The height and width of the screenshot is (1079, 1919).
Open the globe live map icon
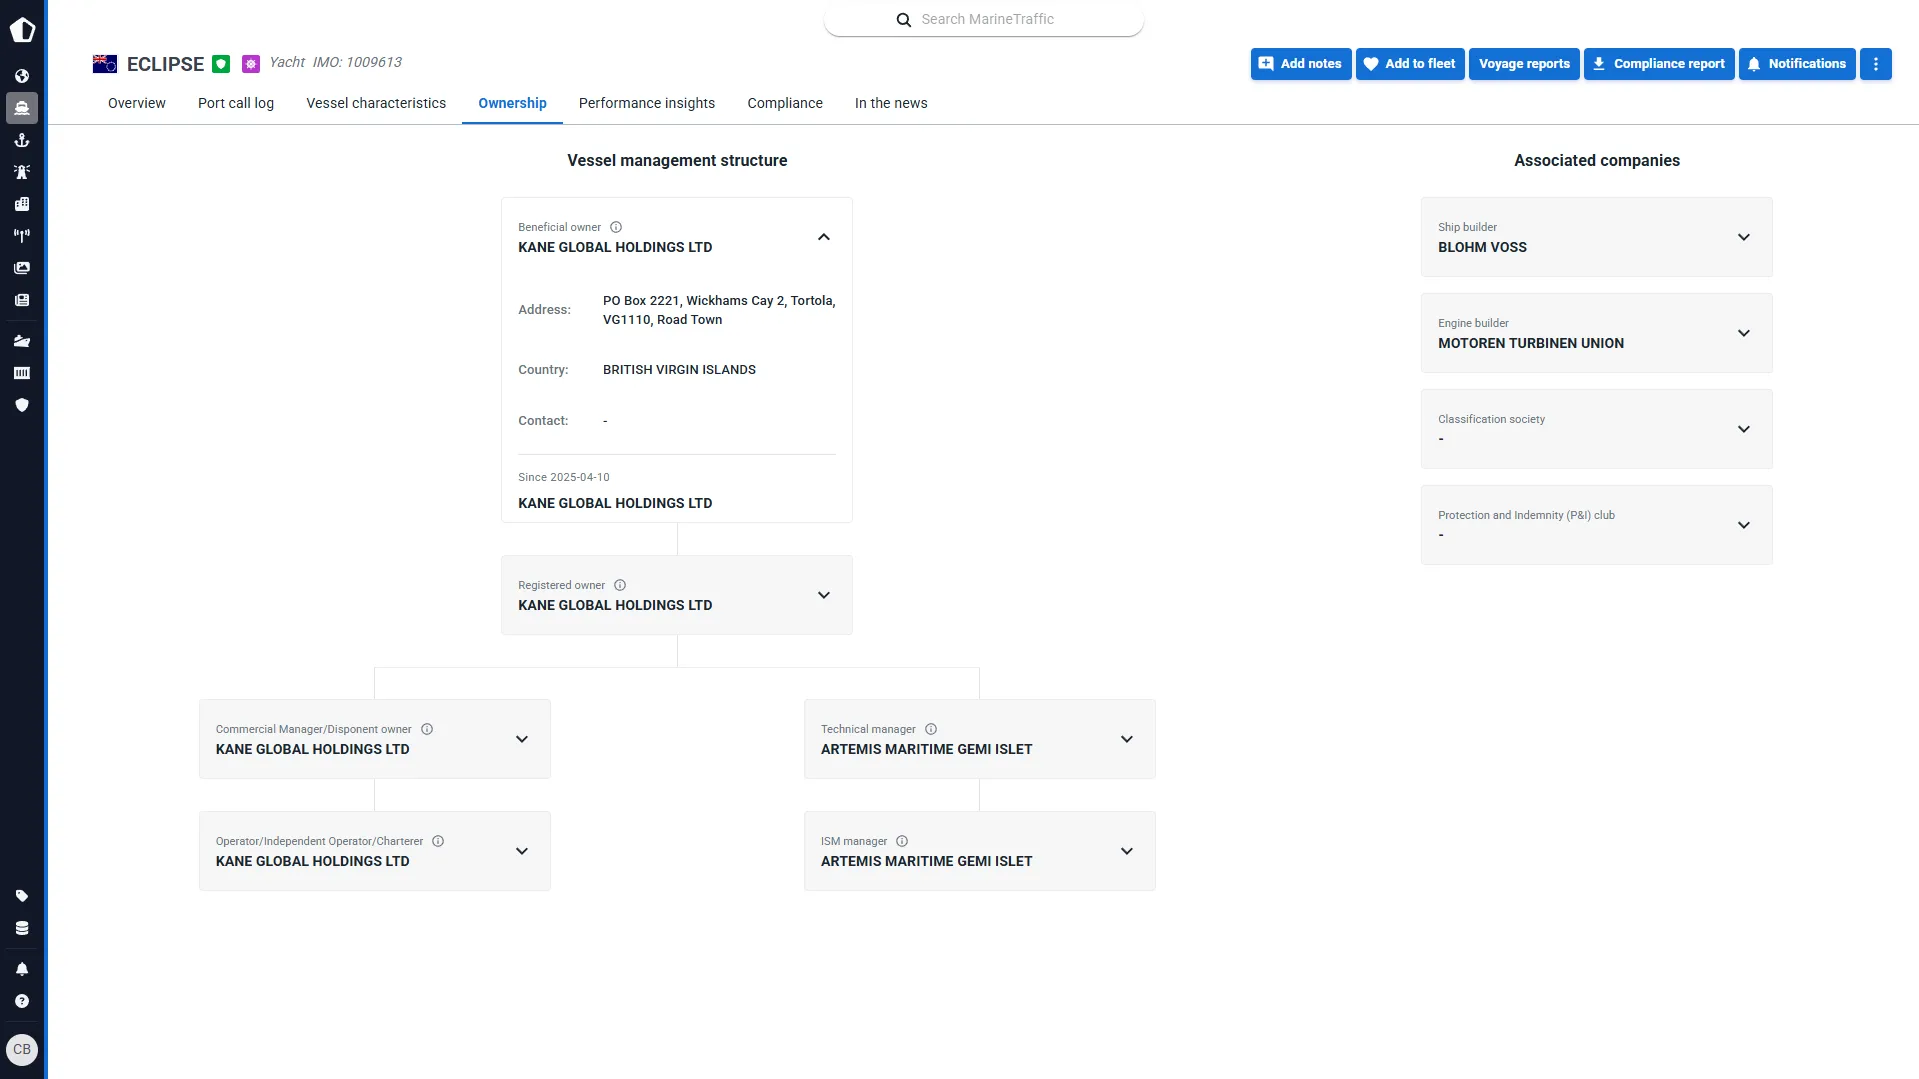(22, 76)
